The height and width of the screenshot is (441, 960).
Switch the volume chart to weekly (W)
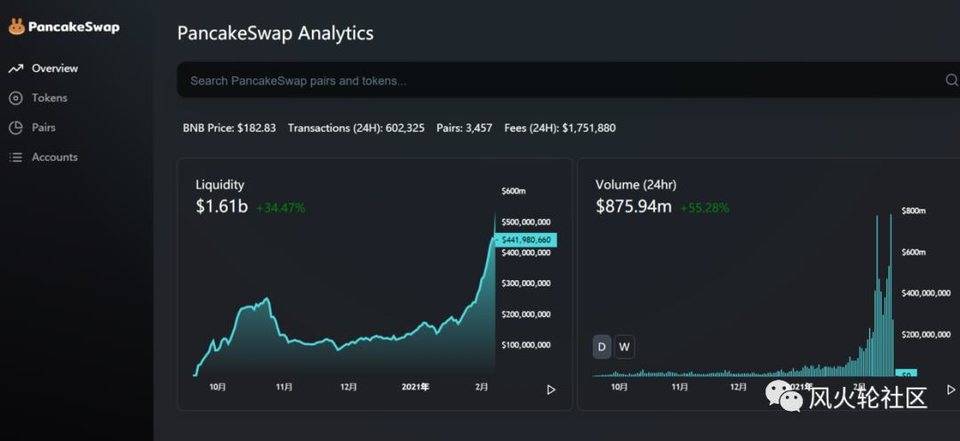[624, 347]
